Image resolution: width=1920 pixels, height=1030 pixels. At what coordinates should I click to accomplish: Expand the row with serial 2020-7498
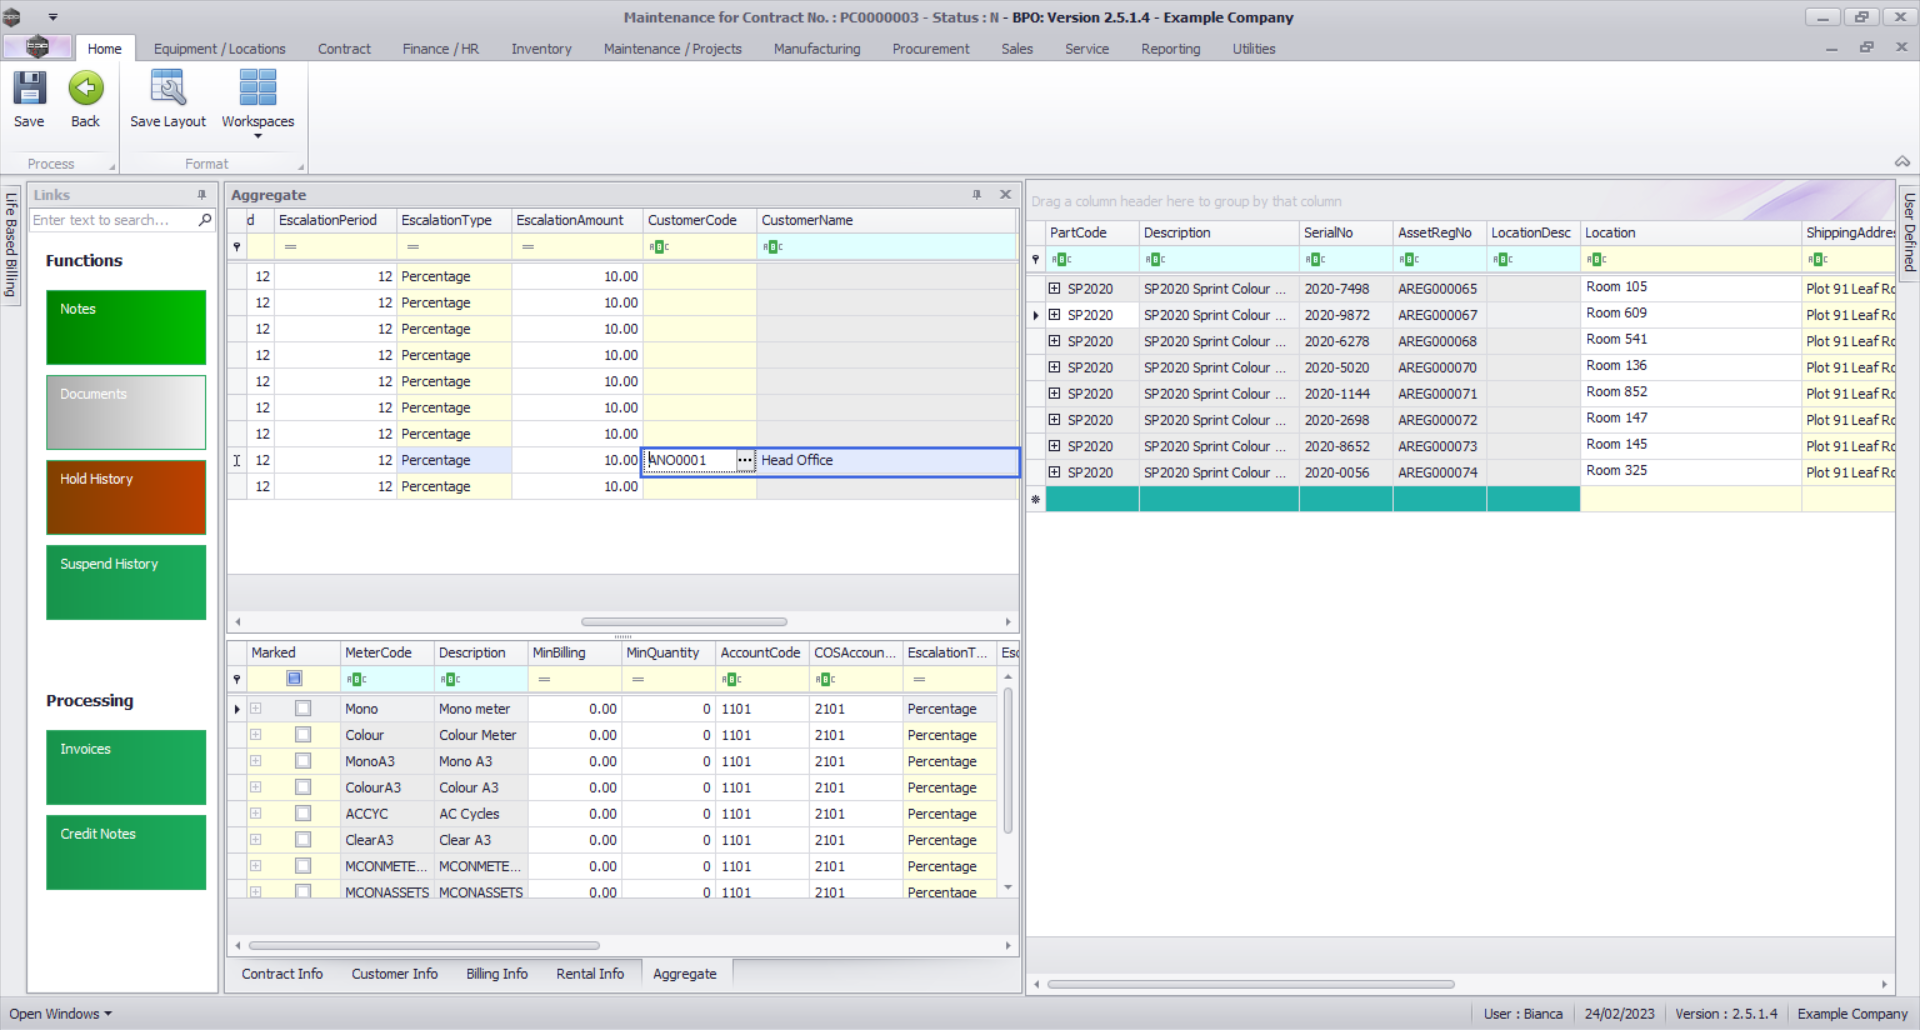pyautogui.click(x=1054, y=288)
